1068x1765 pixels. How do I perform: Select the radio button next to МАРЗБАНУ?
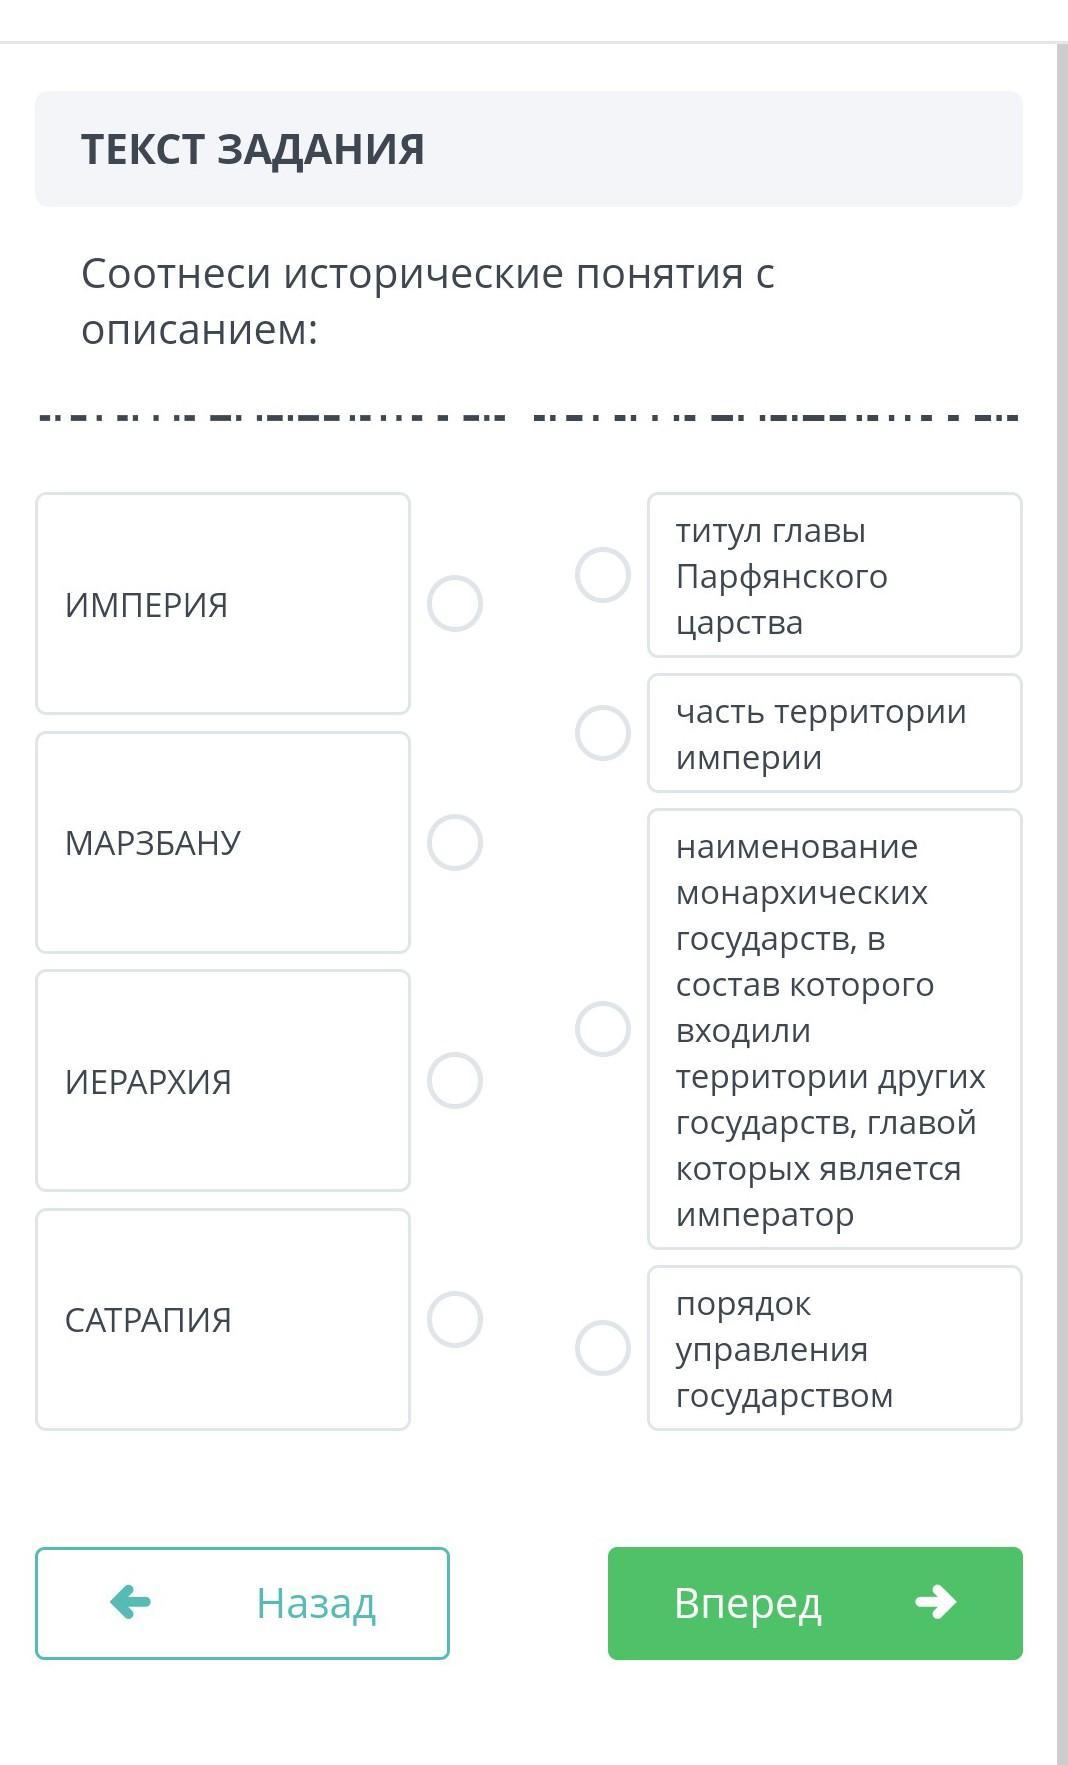click(455, 842)
